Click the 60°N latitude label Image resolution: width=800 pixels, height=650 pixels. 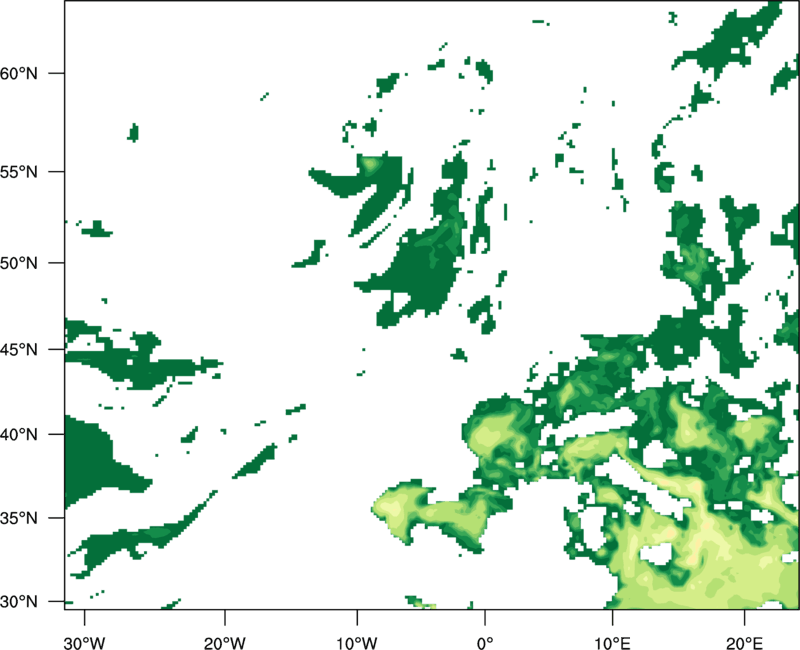[19, 73]
